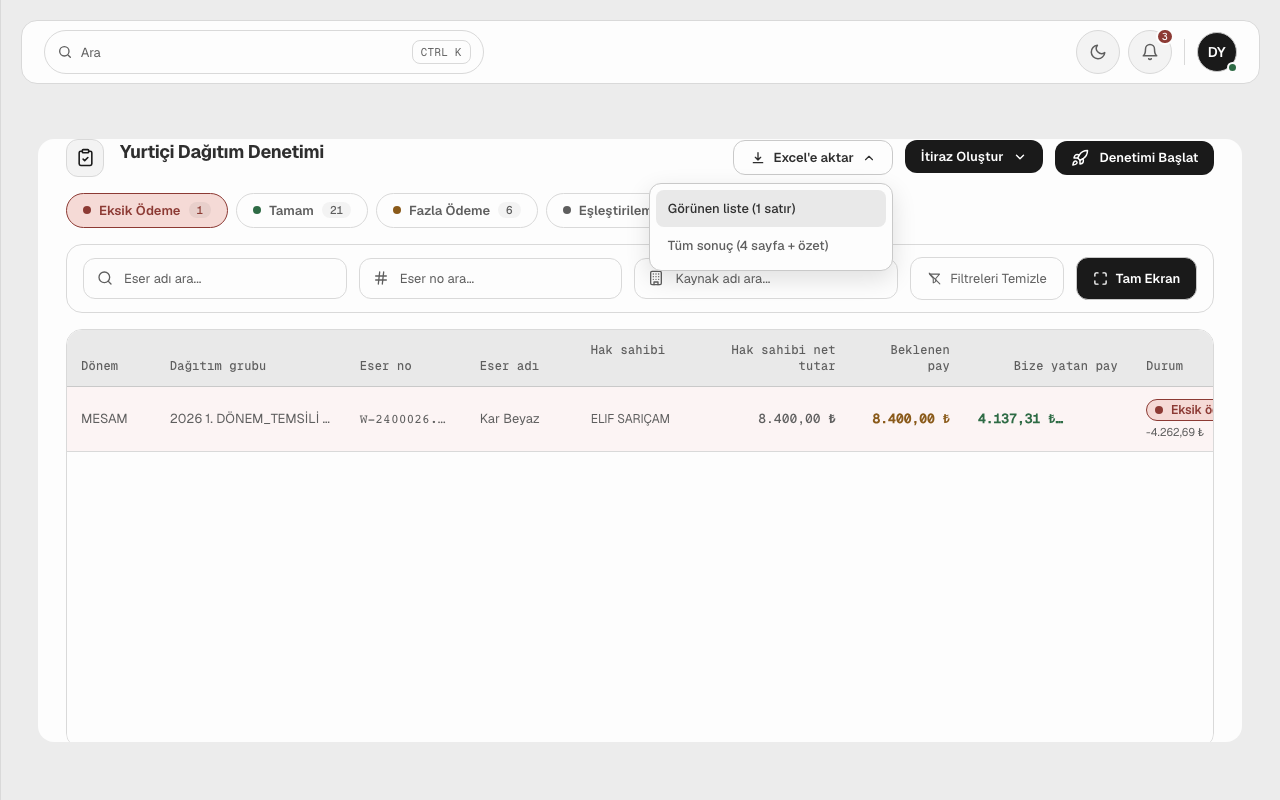Click the Dönem column header

tap(100, 366)
